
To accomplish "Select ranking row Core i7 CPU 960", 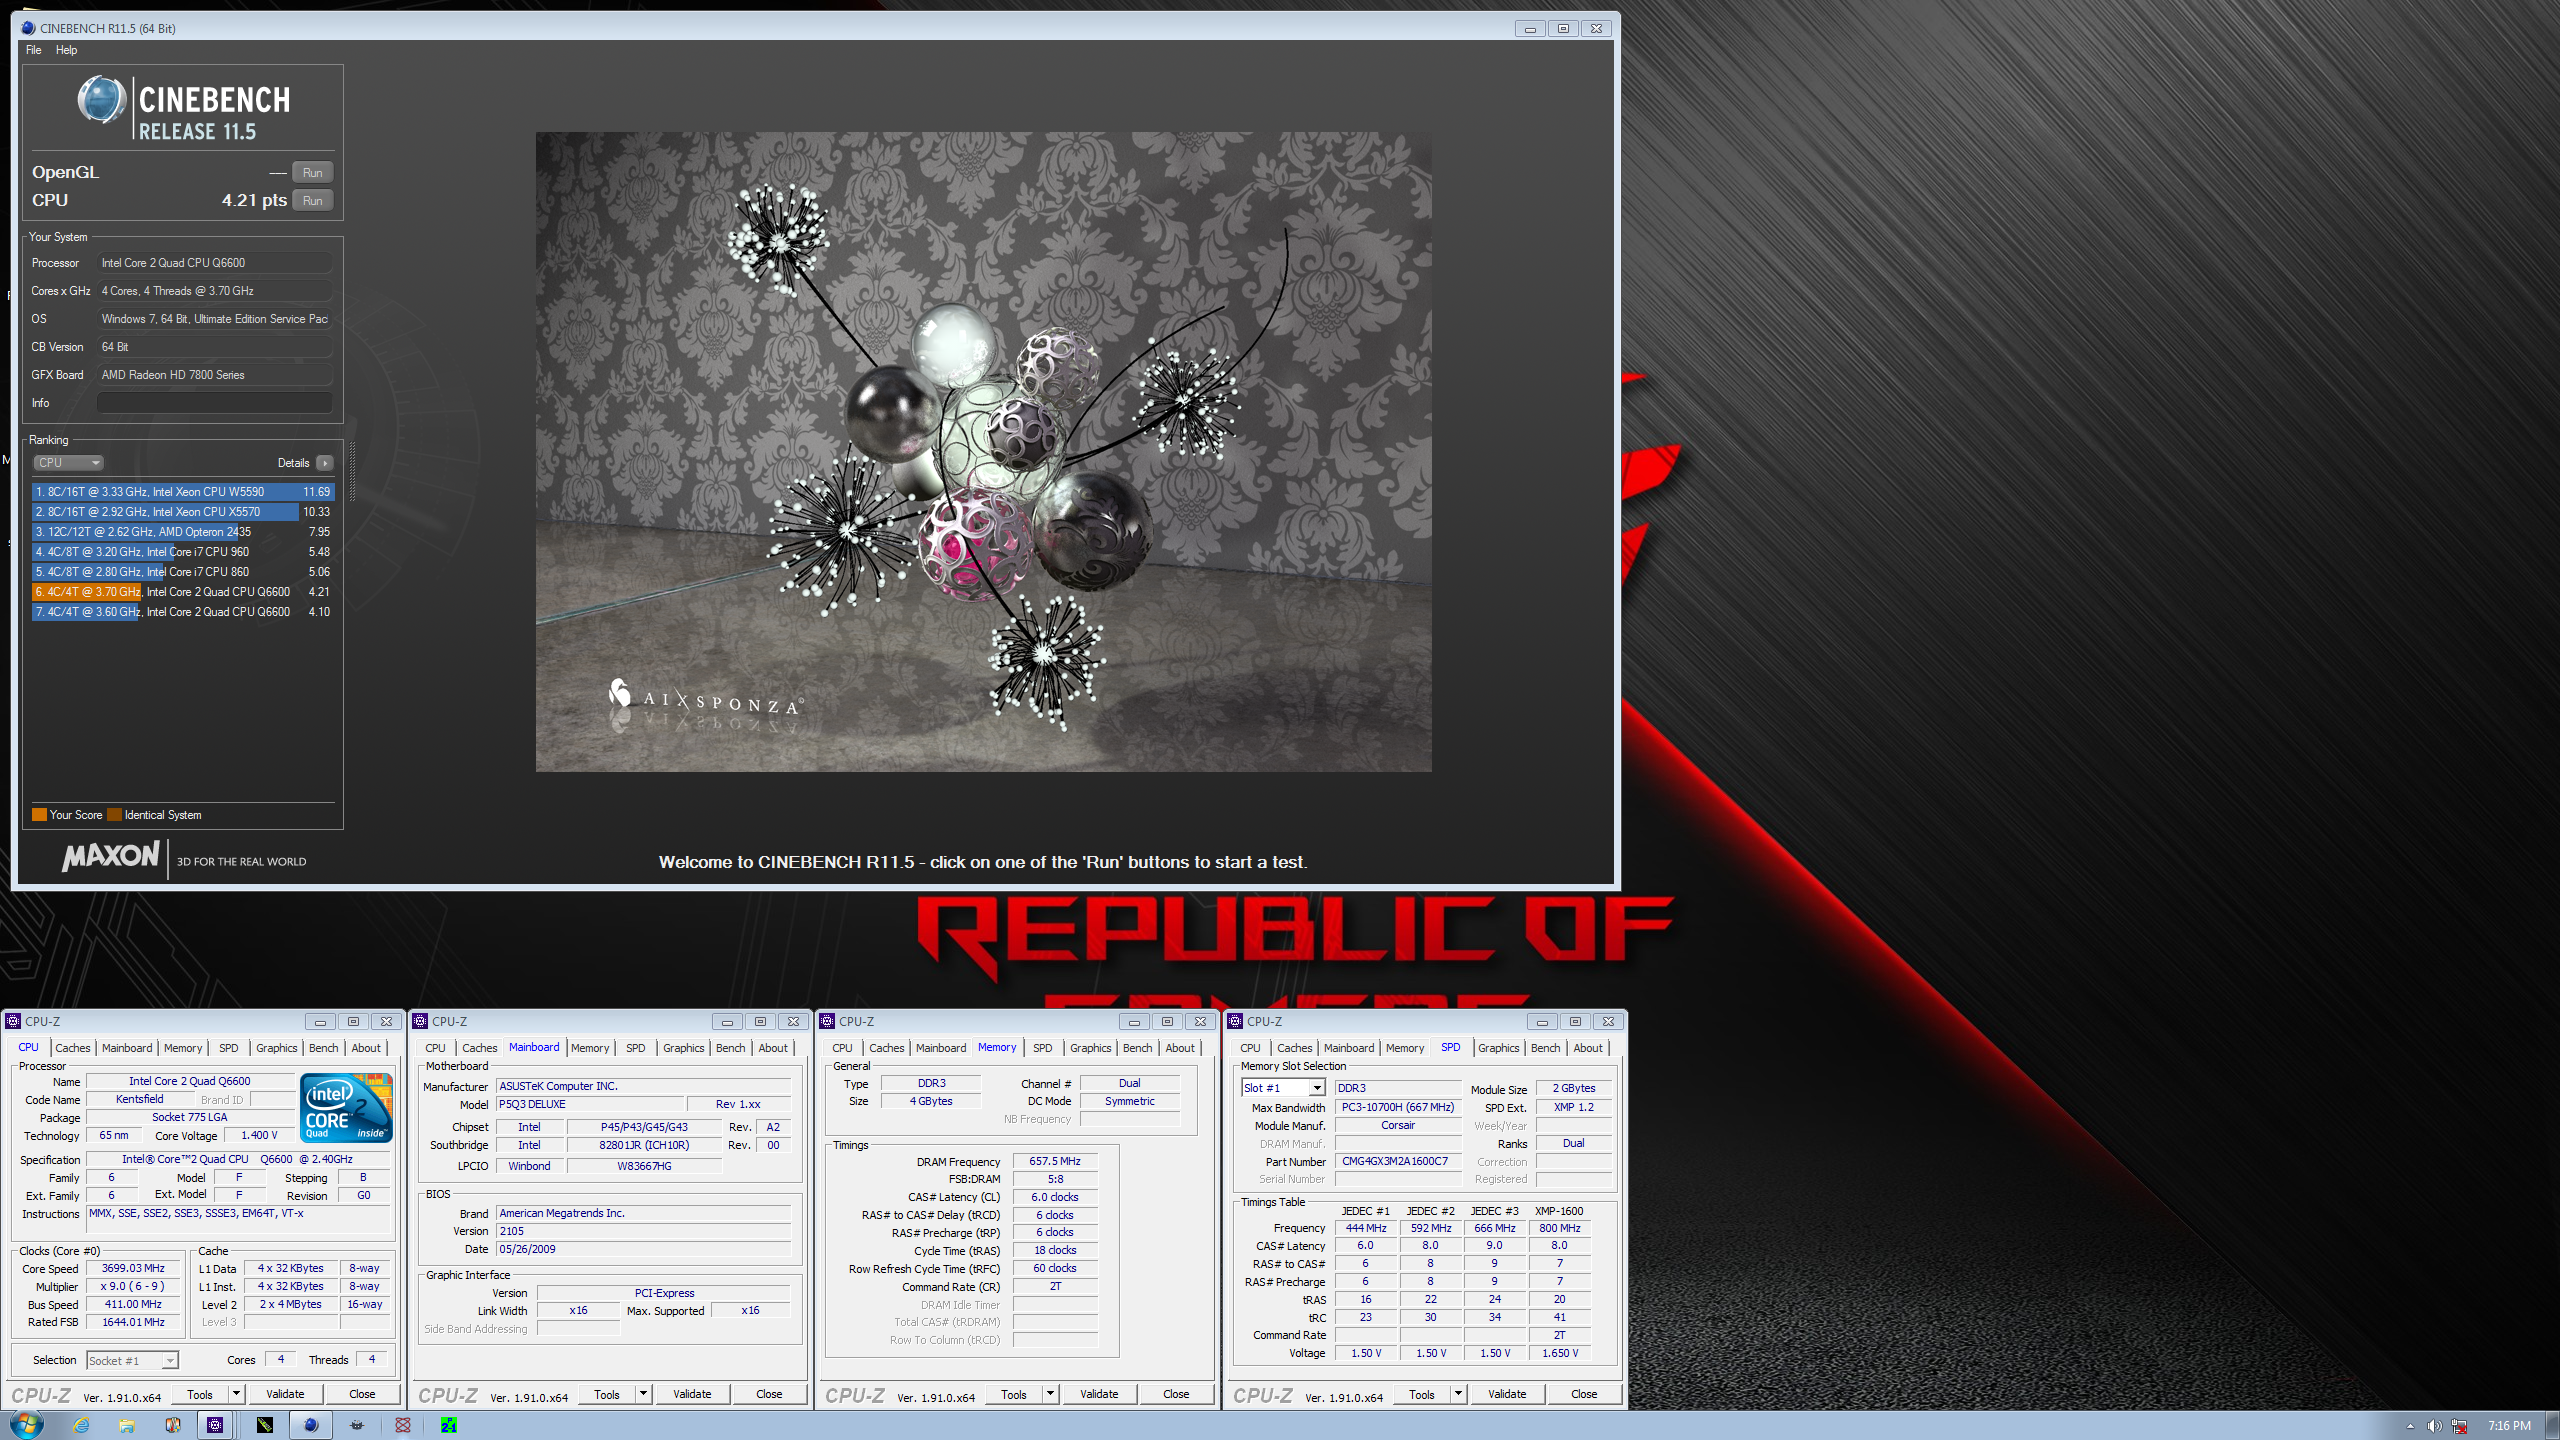I will [183, 552].
